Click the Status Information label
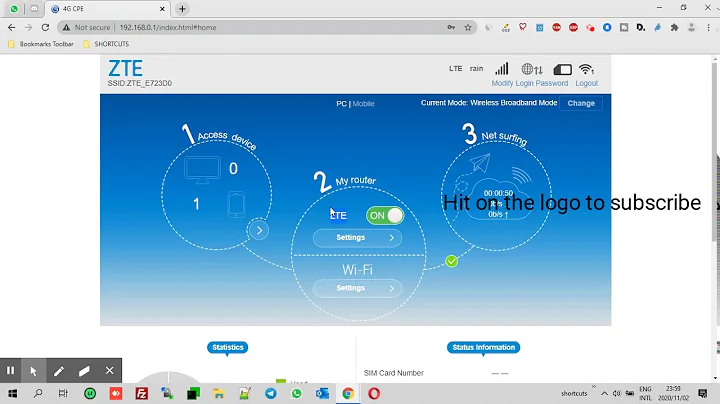 (484, 348)
